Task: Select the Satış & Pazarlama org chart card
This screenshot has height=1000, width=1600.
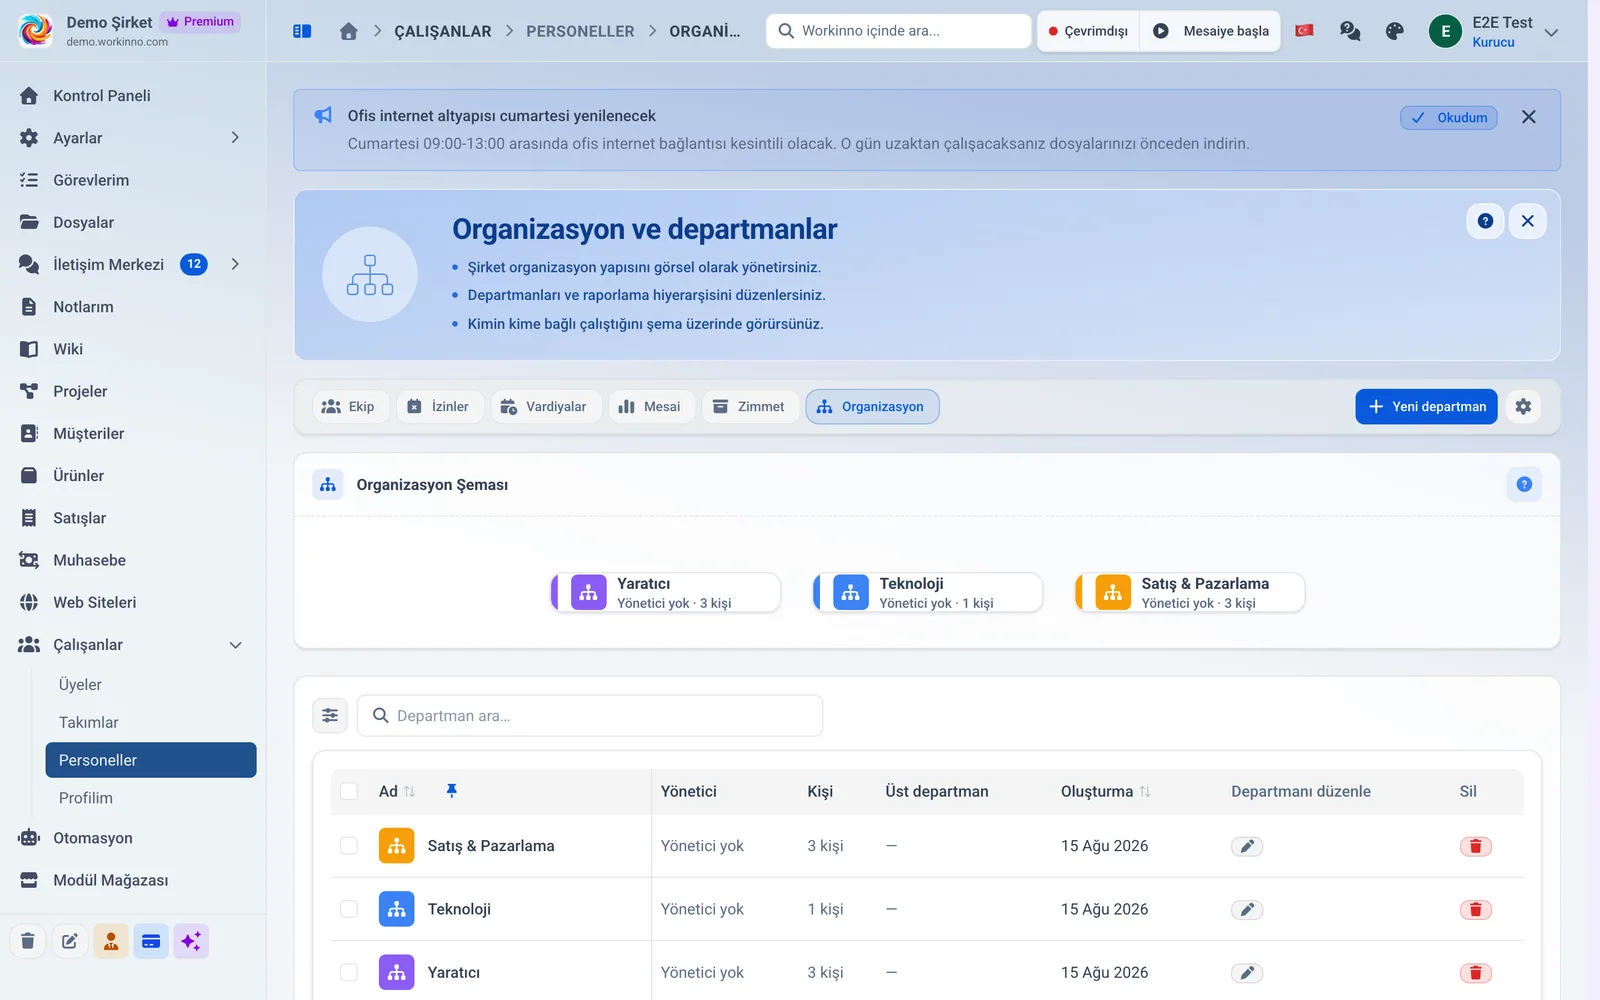Action: coord(1190,593)
